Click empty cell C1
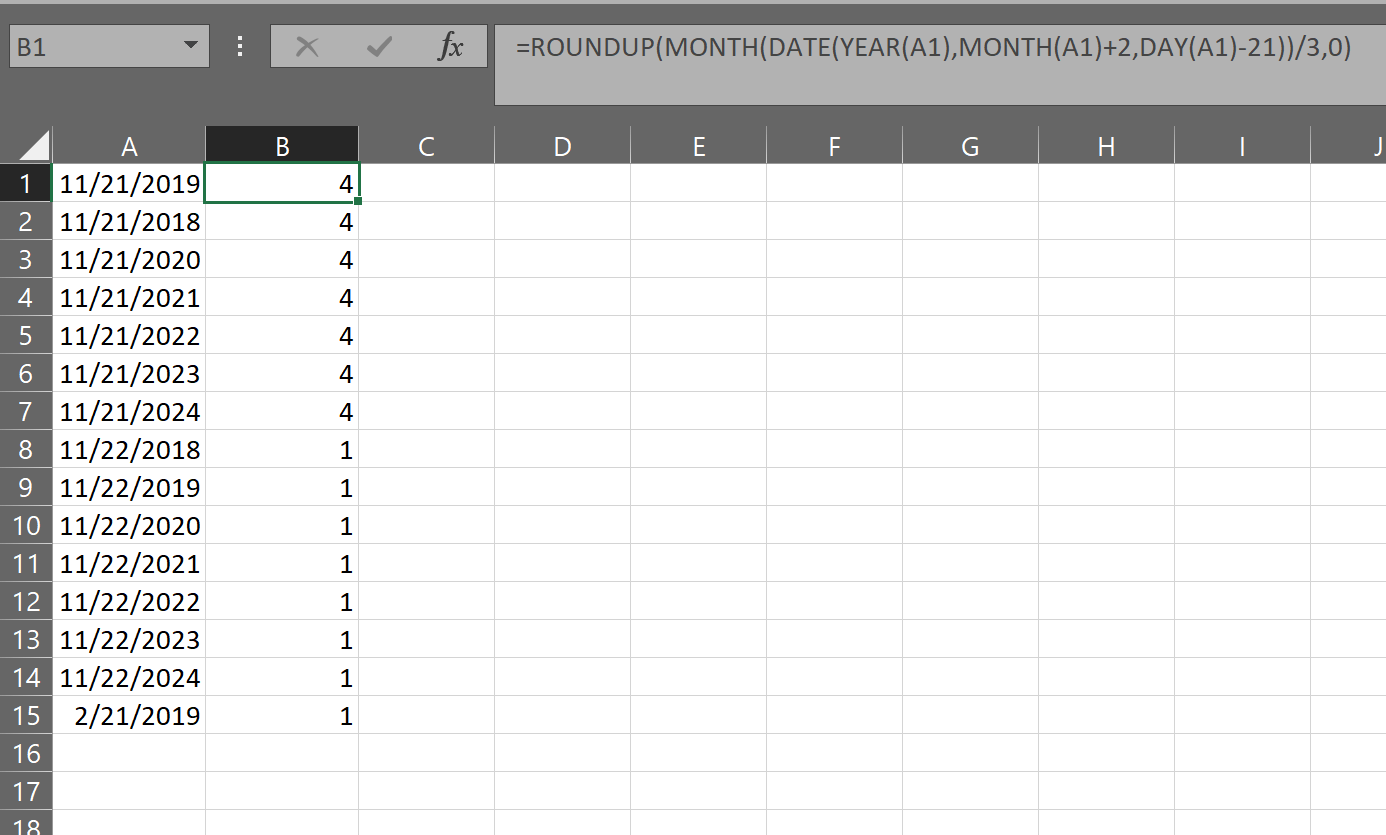Screen dimensions: 1386x835 [x=426, y=183]
